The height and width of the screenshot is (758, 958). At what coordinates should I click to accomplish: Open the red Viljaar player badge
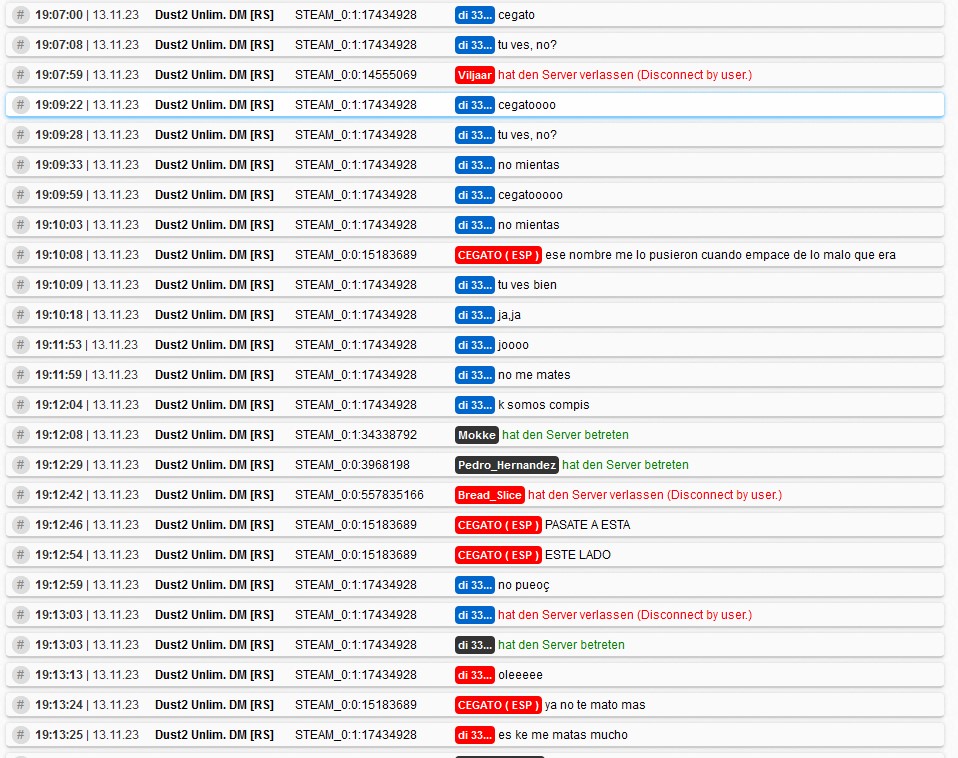(475, 75)
